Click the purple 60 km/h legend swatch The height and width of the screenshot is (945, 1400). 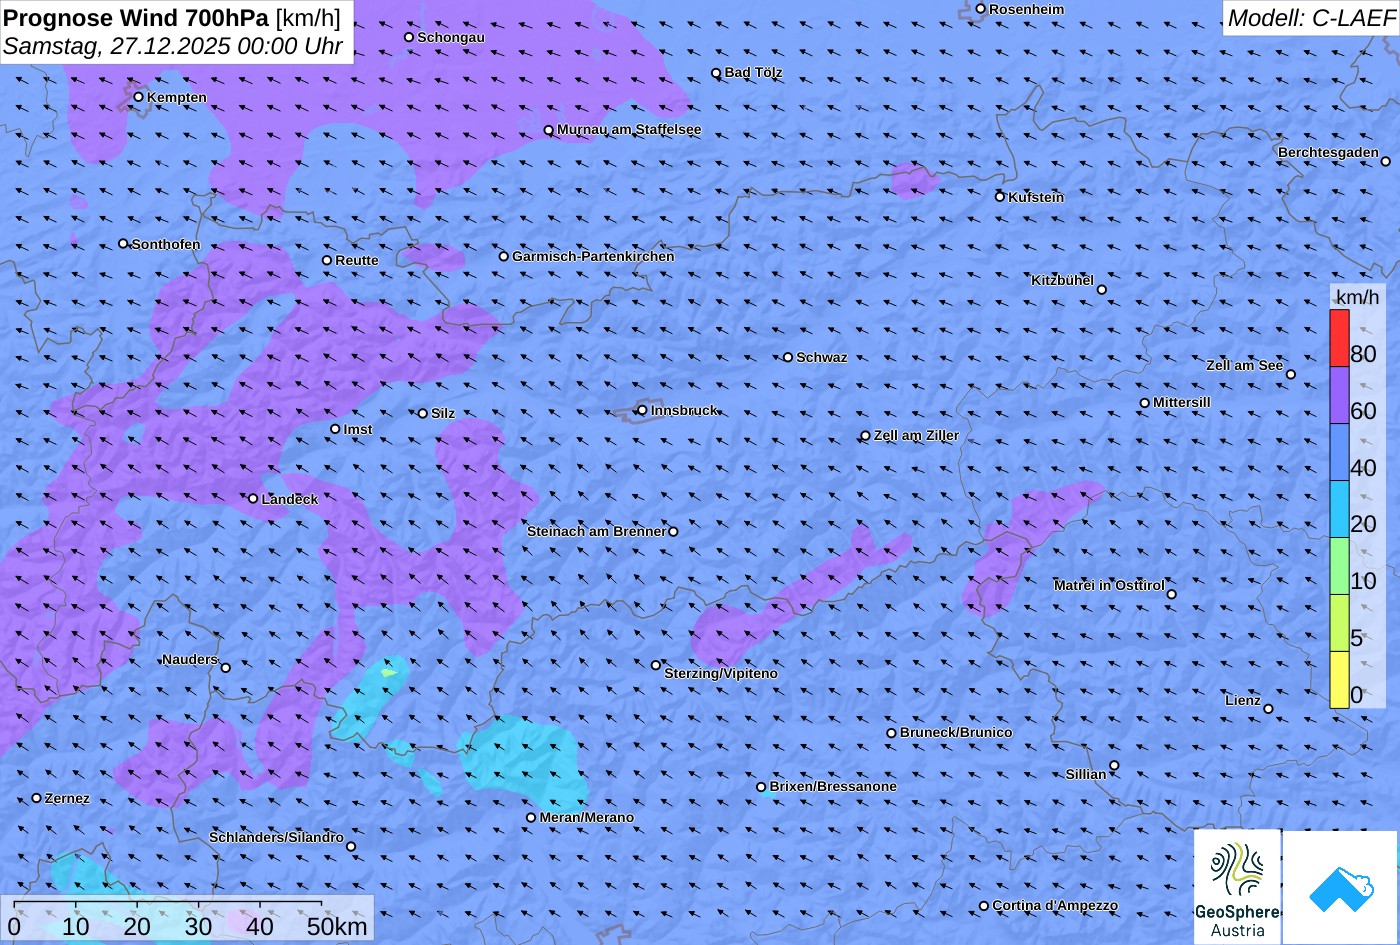tap(1339, 395)
